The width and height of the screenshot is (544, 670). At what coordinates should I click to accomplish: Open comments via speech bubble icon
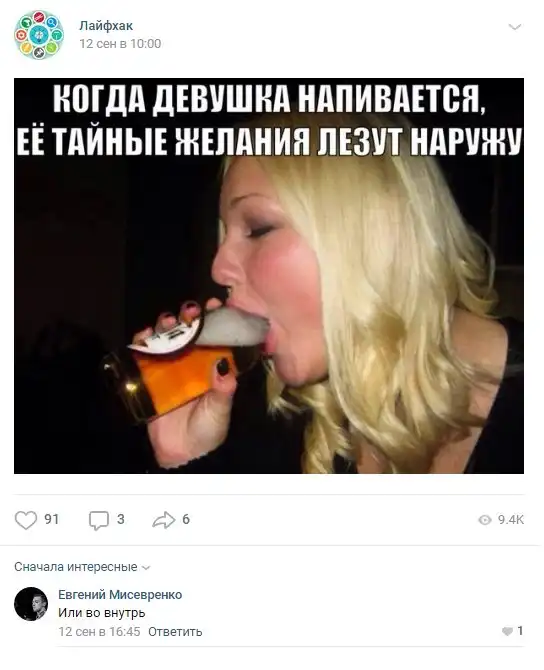pos(99,520)
